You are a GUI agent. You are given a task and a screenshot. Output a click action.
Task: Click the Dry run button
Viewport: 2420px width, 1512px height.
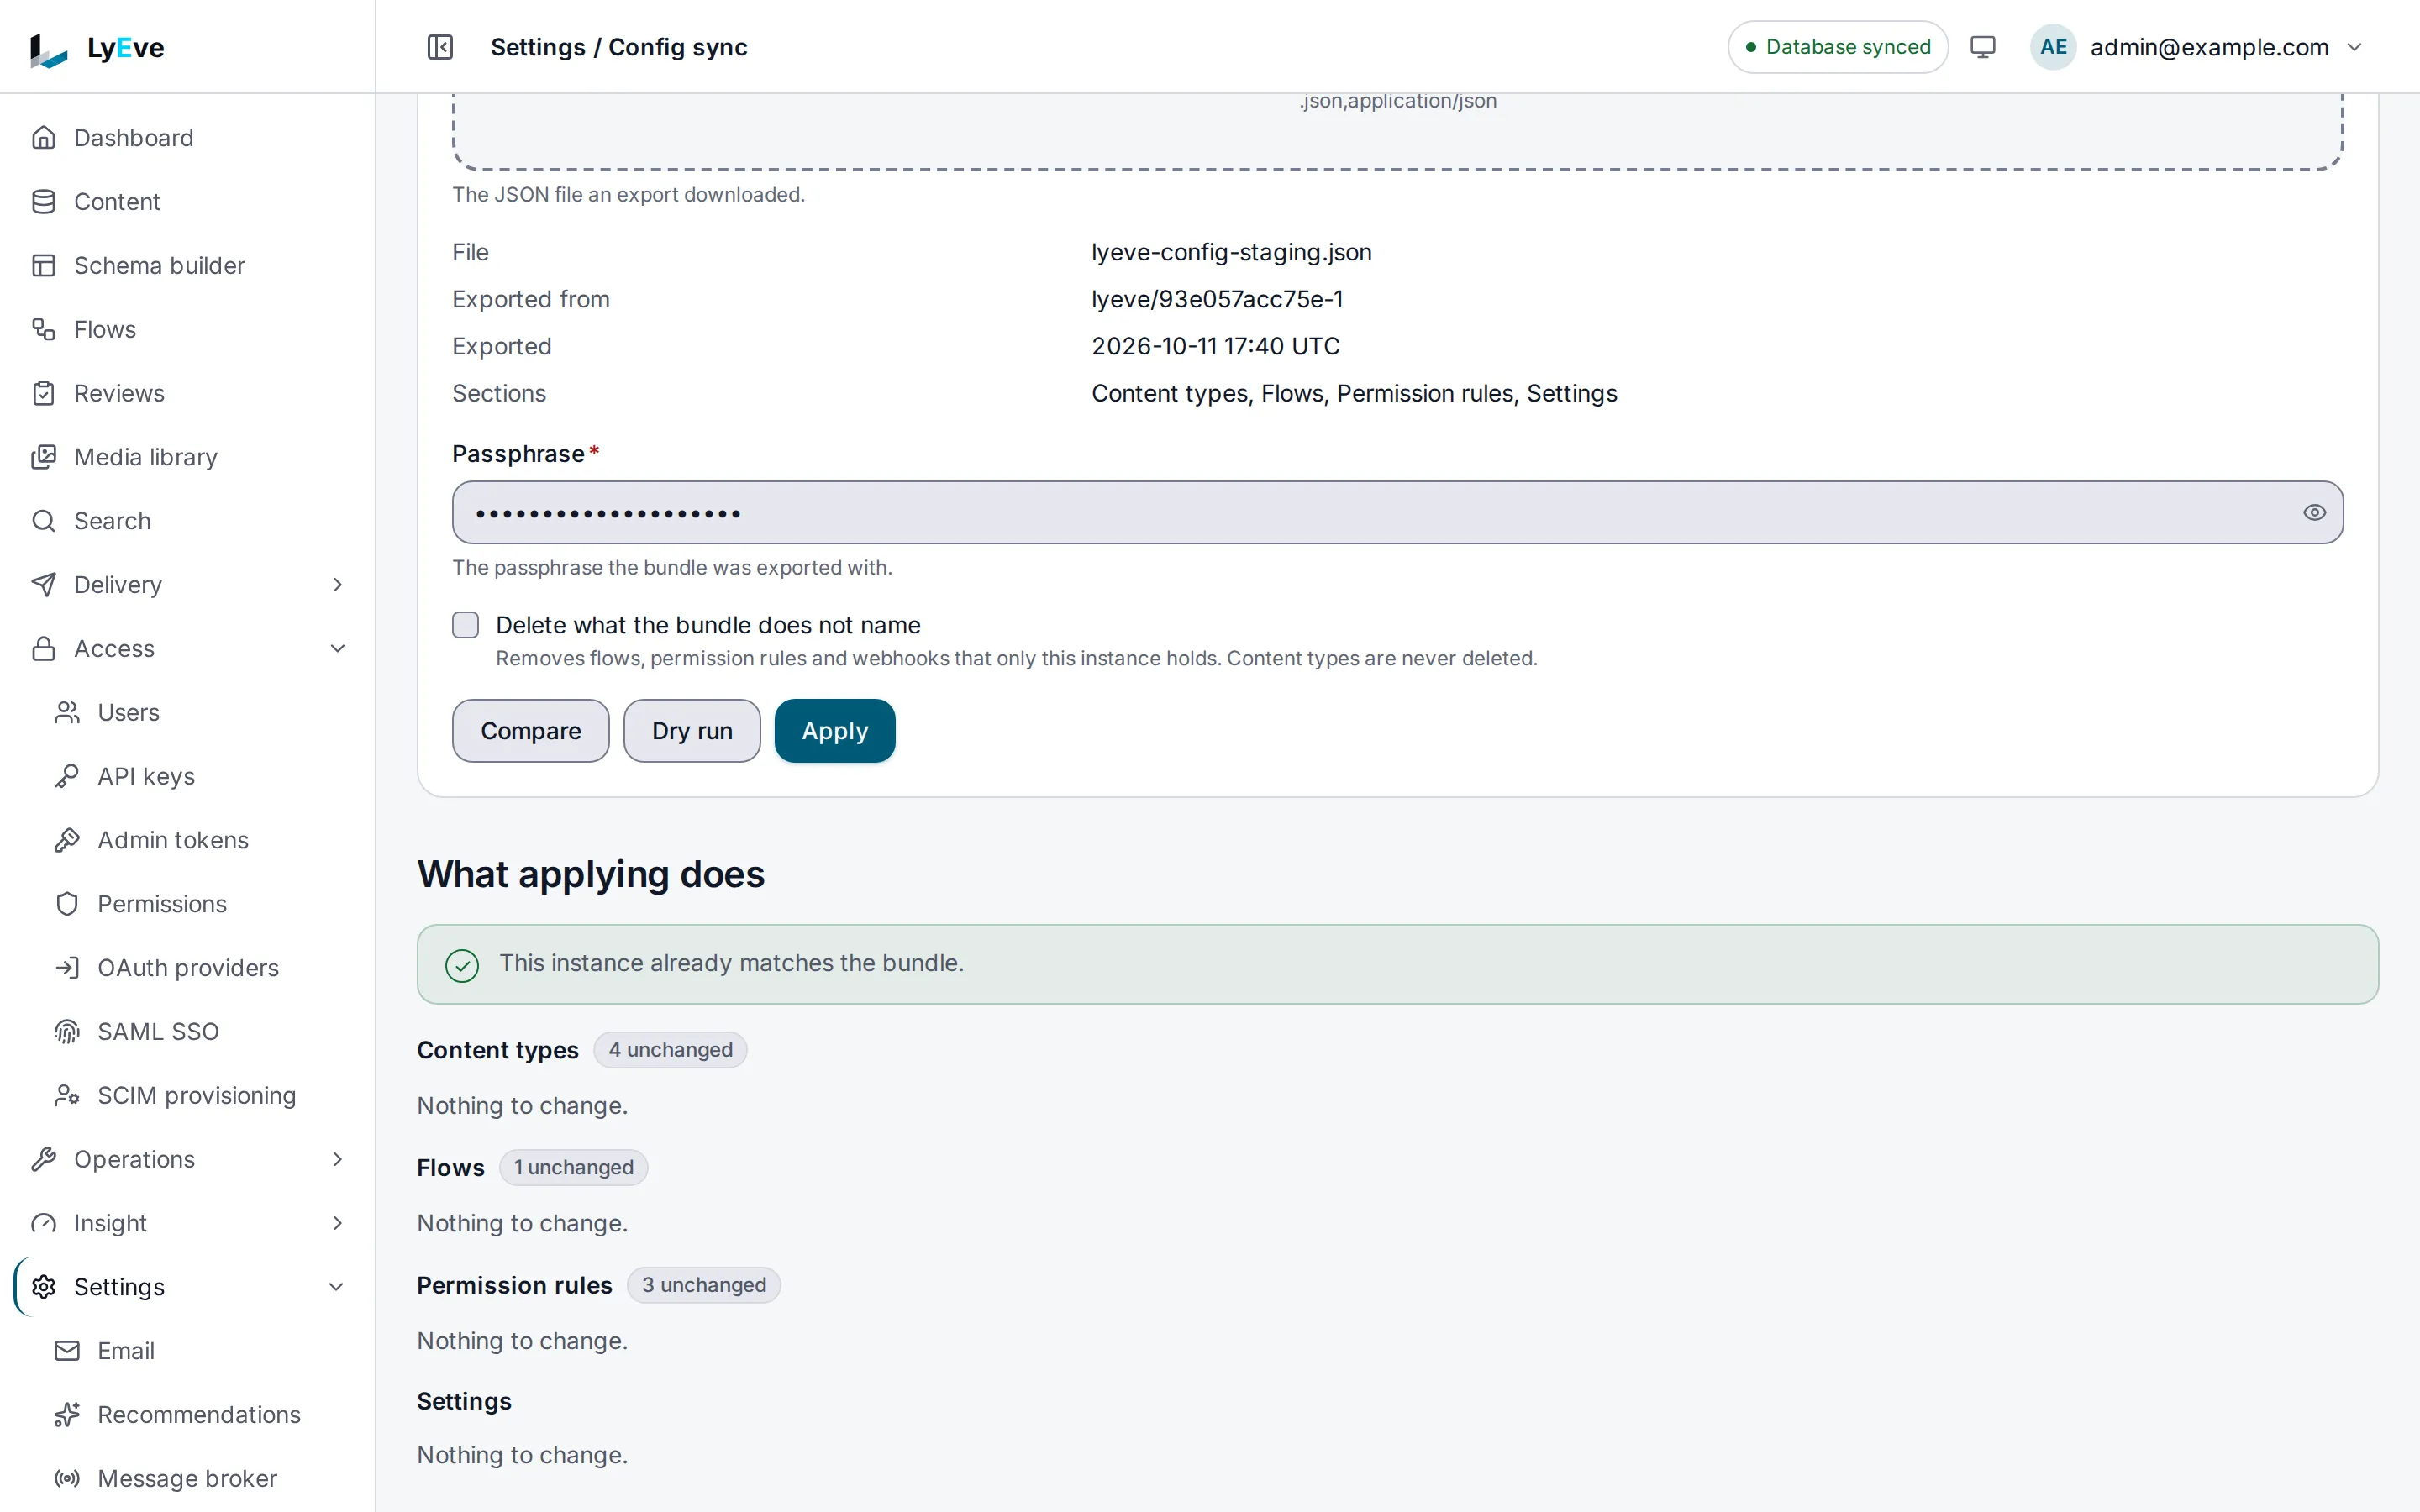click(x=692, y=731)
